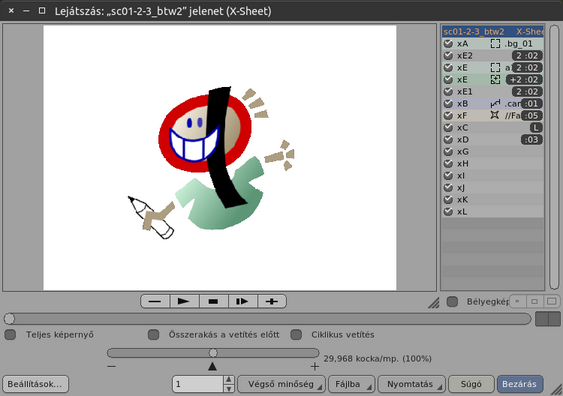
Task: Click the frame position slider handle
Action: point(10,318)
